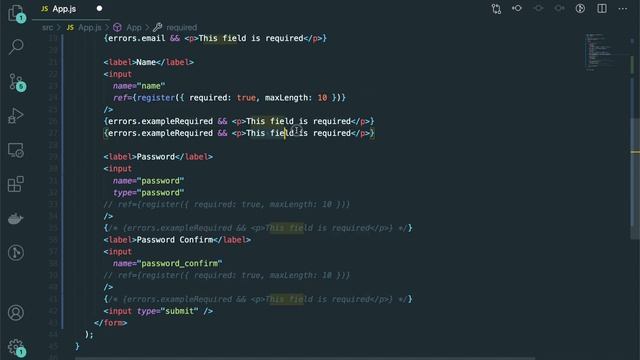
Task: Click the required breadcrumb
Action: point(181,27)
